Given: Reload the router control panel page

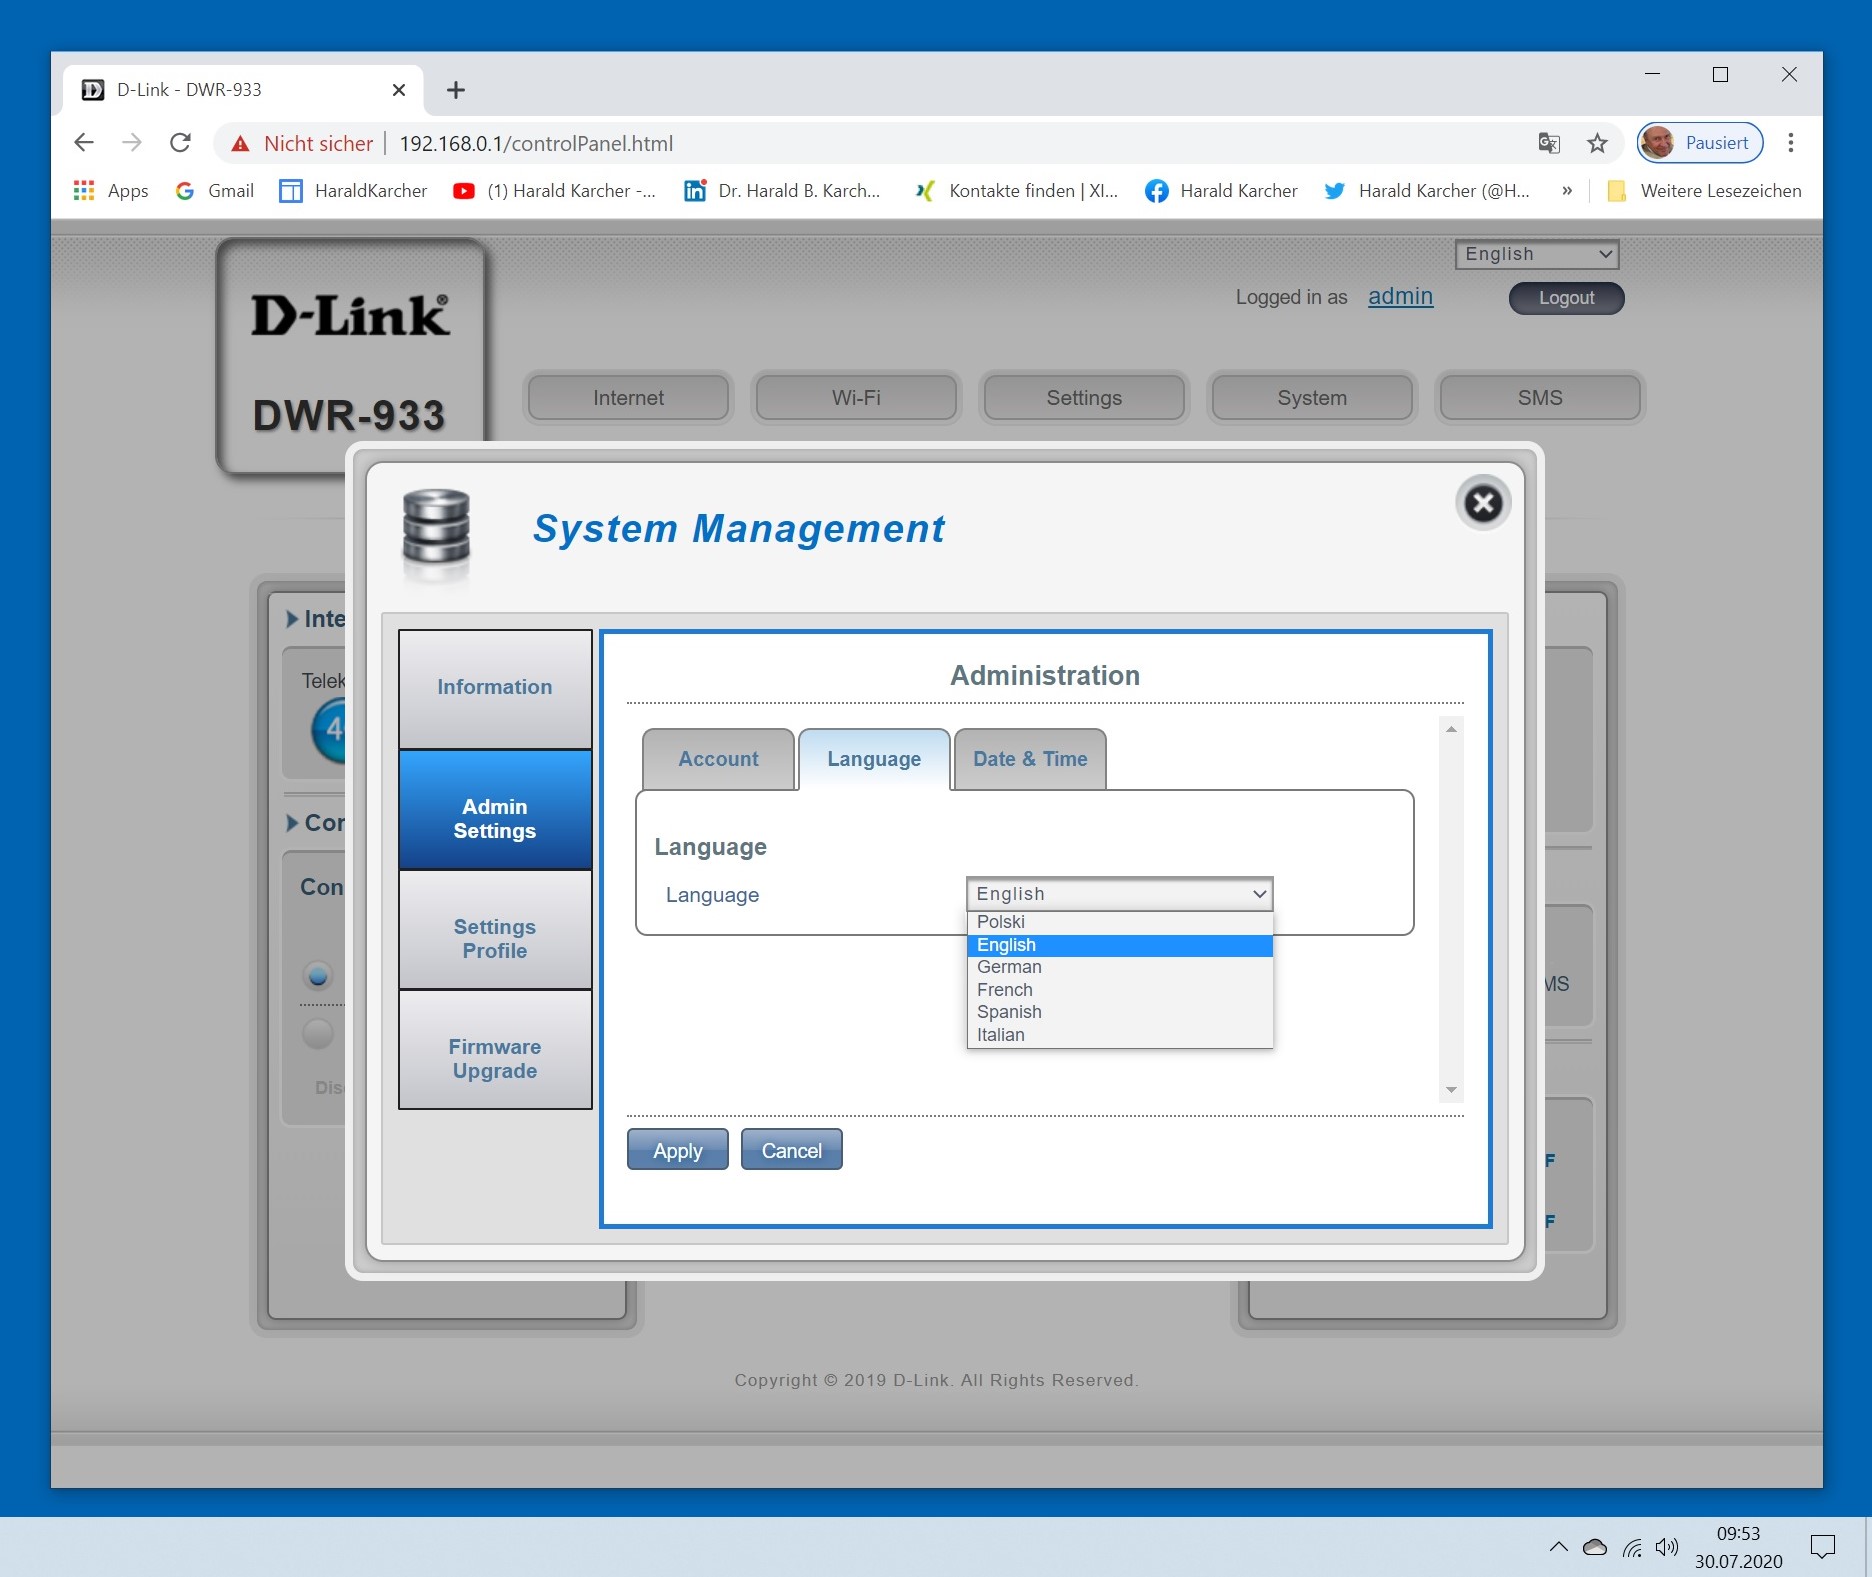Looking at the screenshot, I should (x=181, y=143).
